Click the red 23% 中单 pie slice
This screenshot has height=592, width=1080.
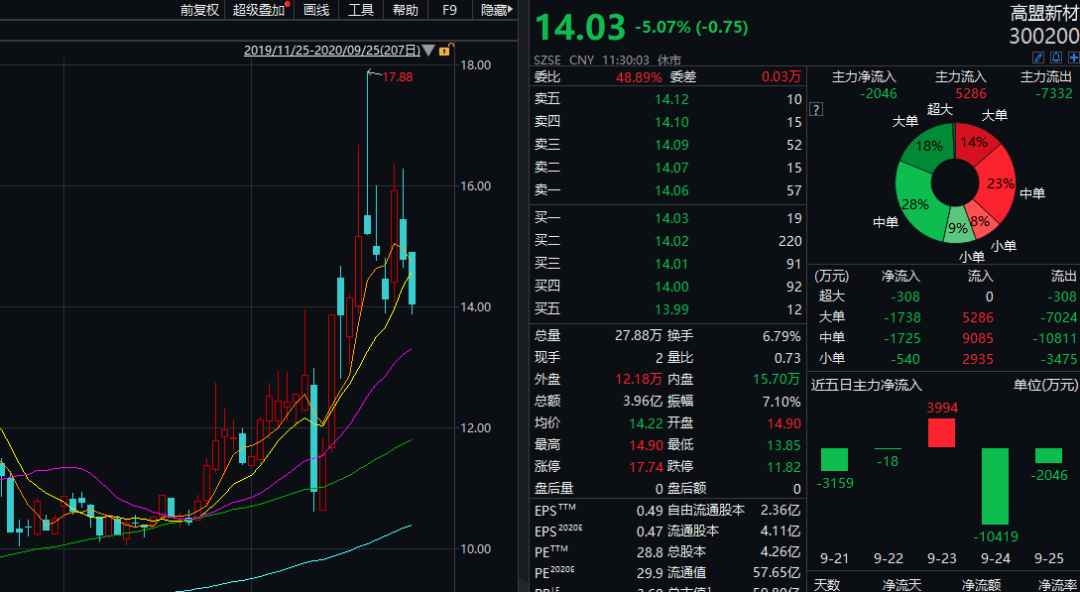(998, 183)
